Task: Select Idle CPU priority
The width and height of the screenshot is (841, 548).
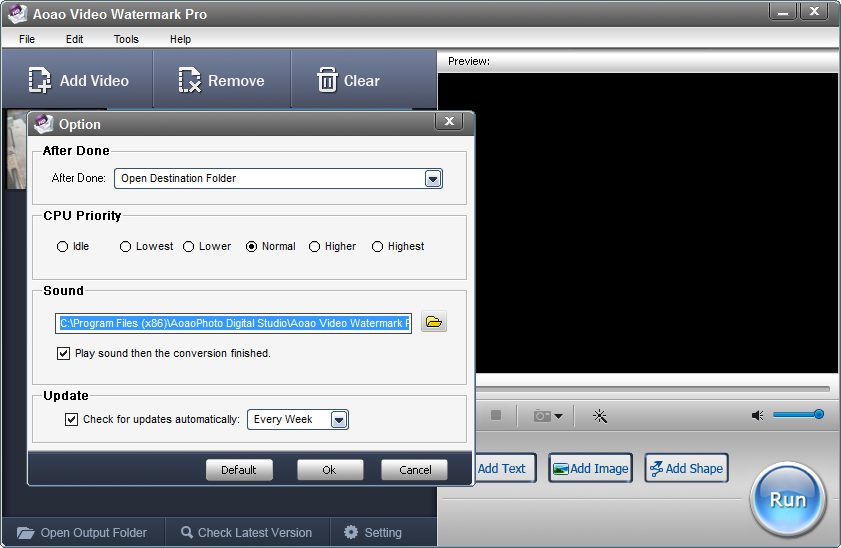Action: pos(73,246)
